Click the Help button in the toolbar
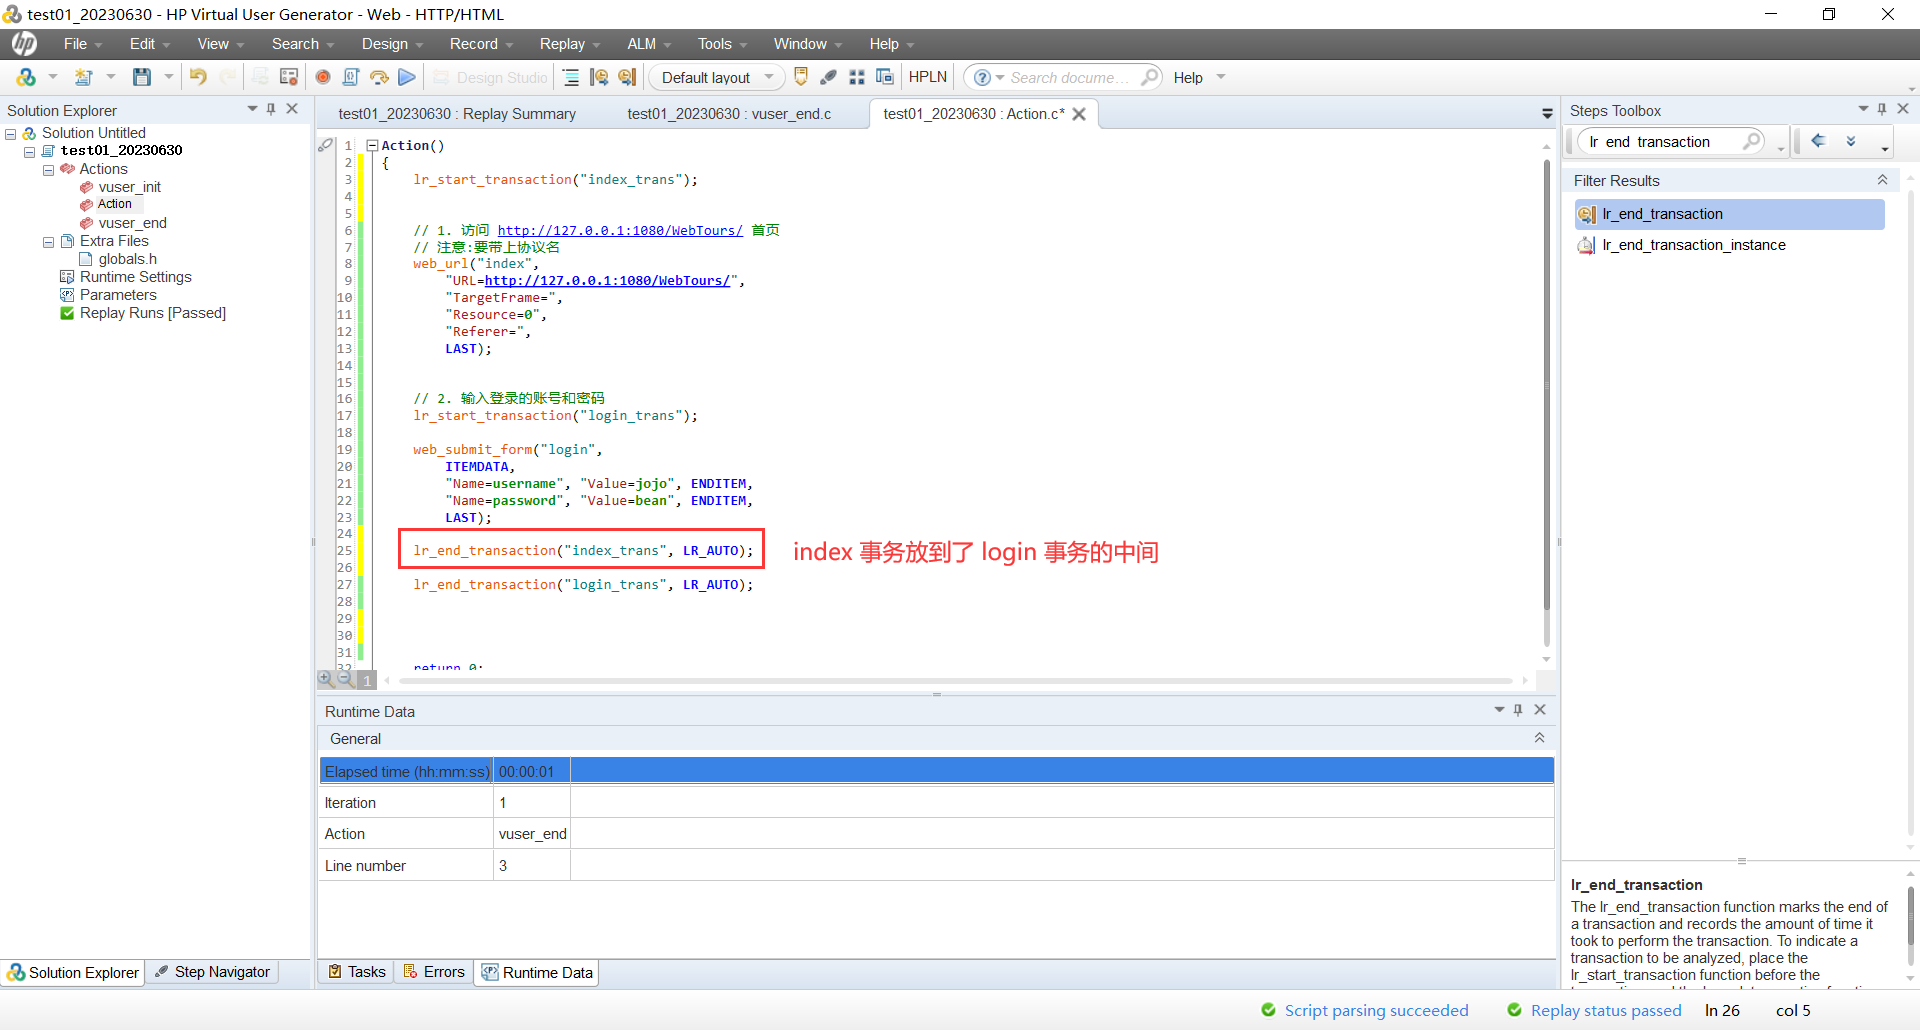 point(1188,77)
